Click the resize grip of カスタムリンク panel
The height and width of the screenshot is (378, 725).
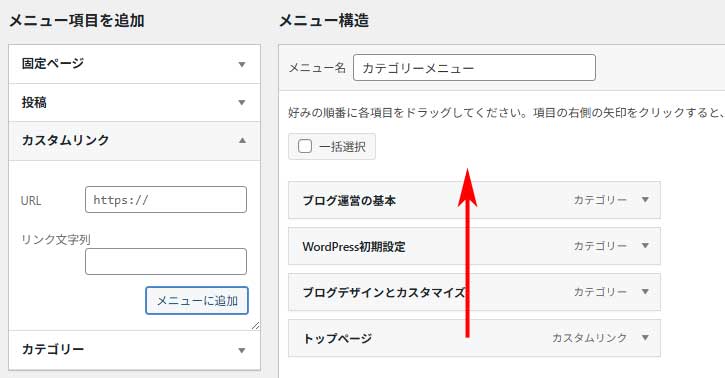[x=256, y=325]
